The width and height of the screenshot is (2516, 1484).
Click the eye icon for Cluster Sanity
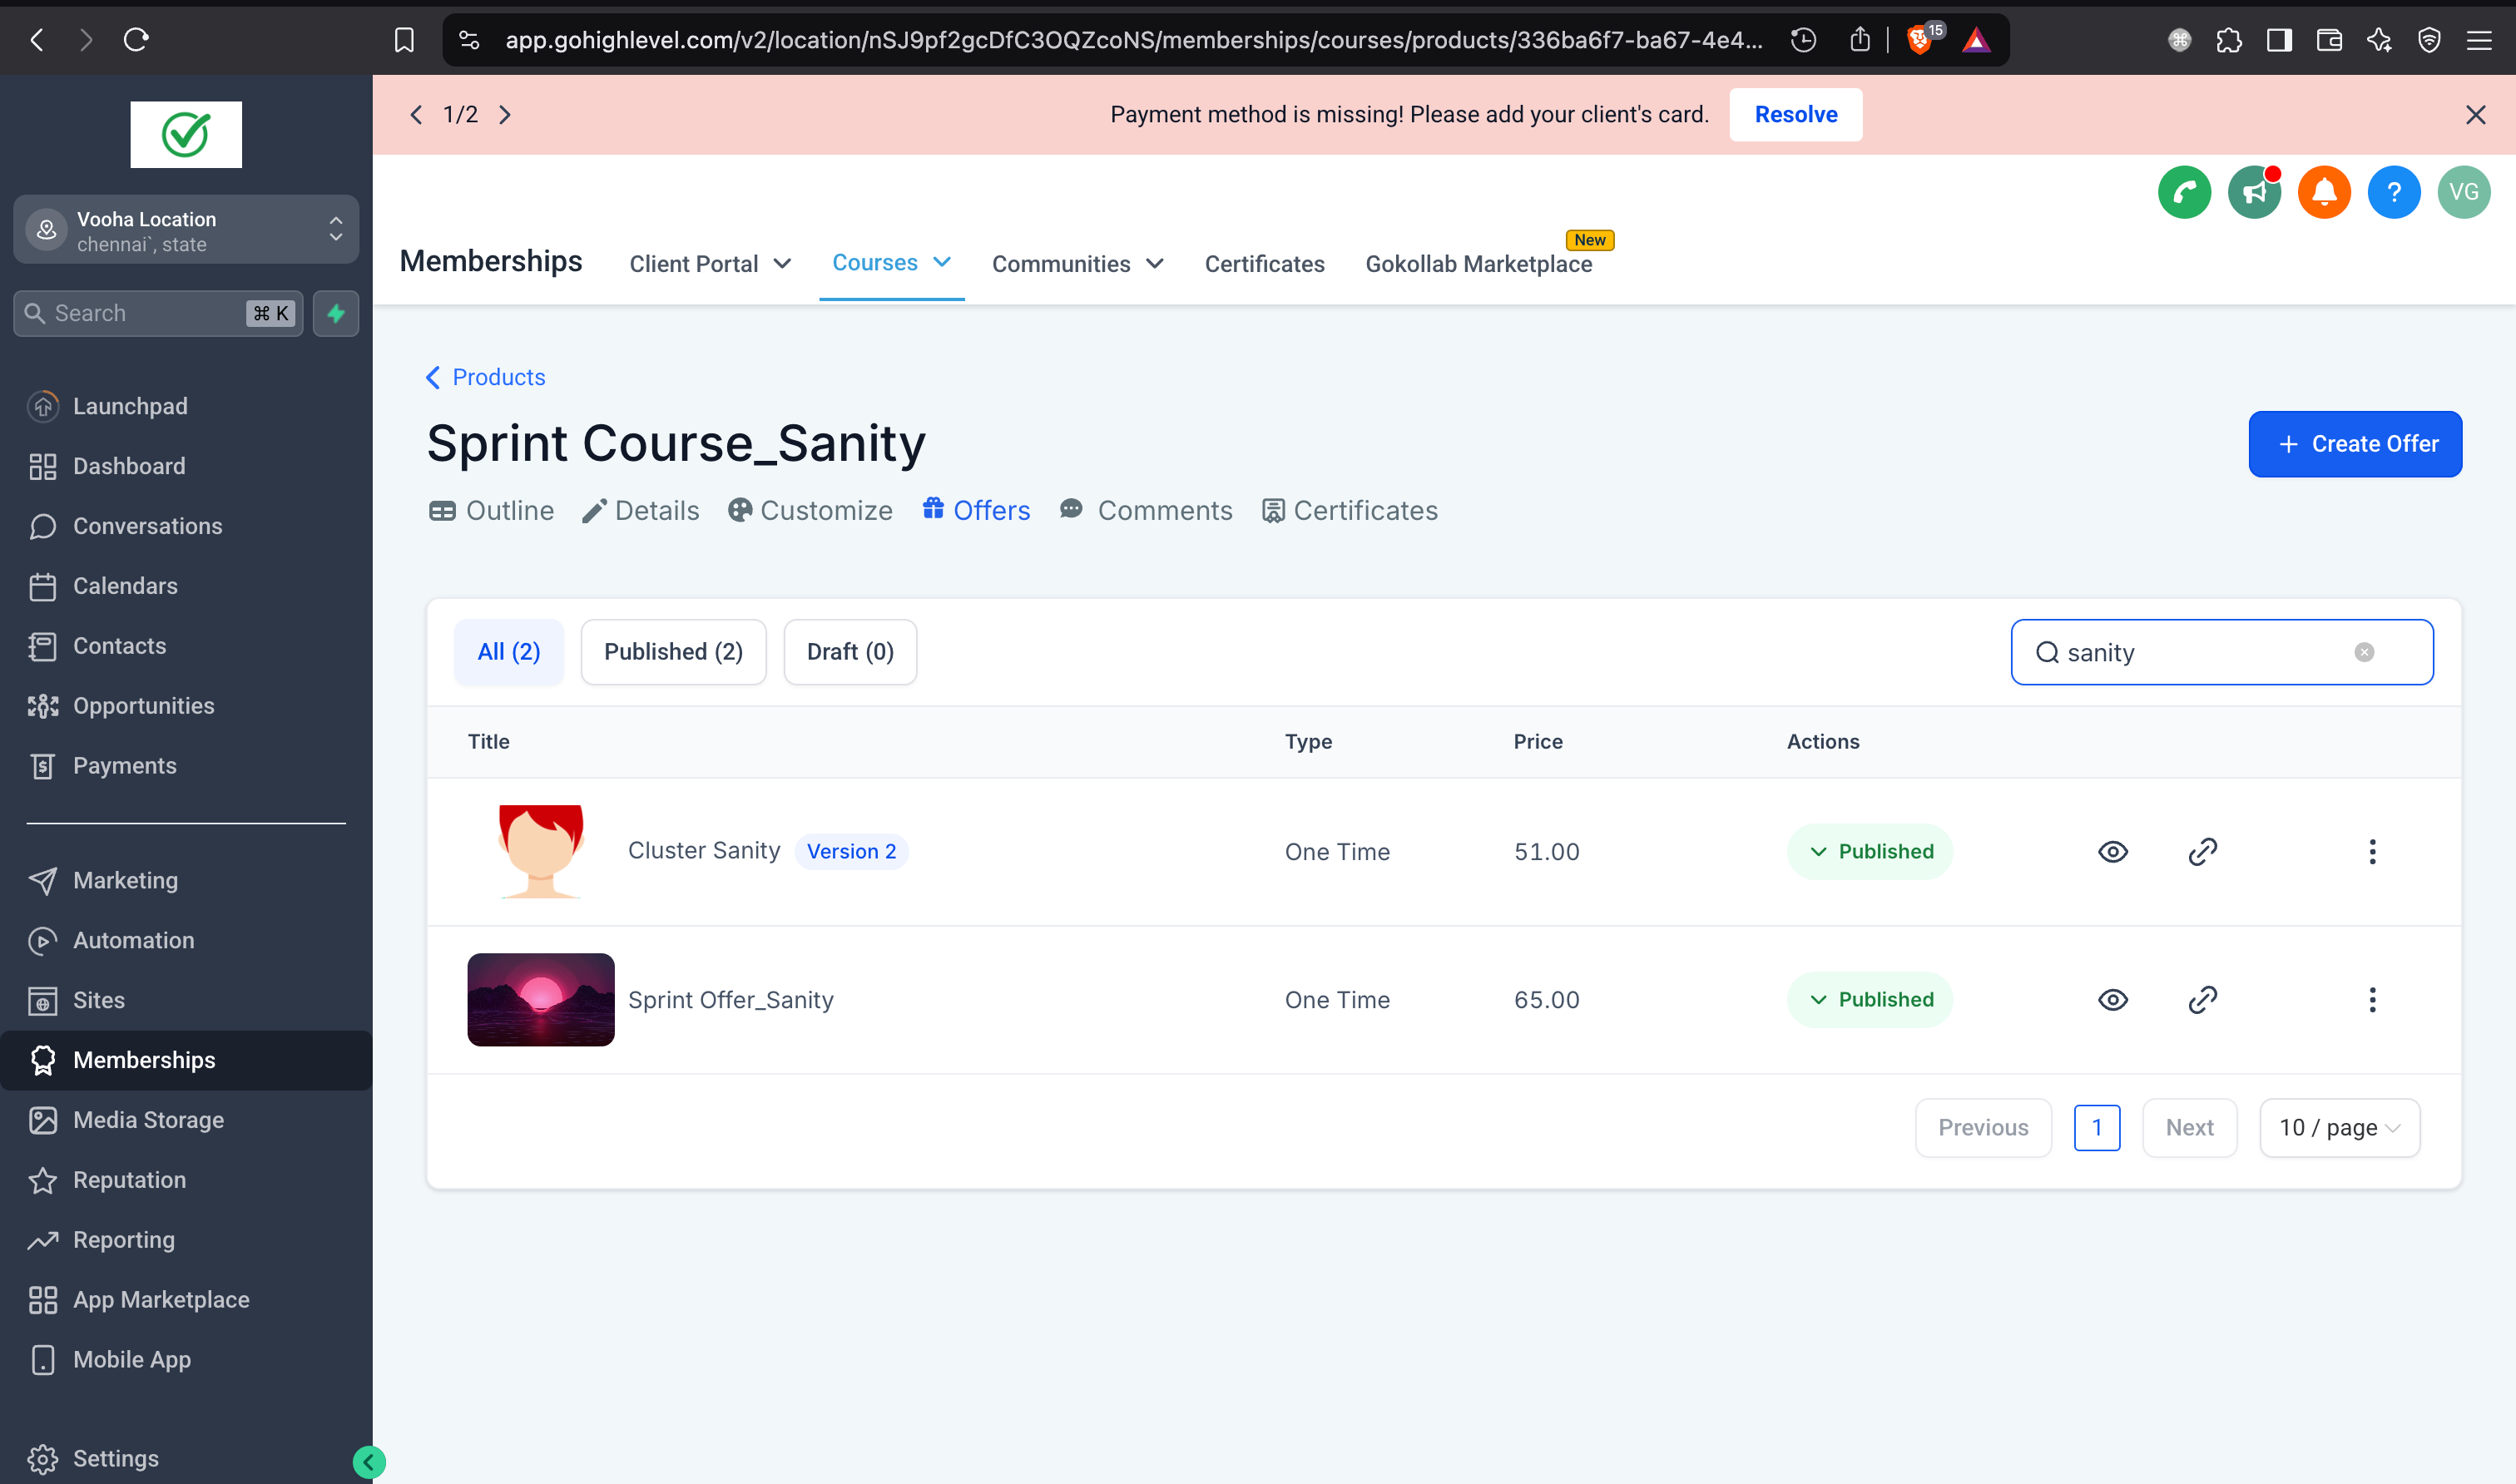coord(2113,852)
